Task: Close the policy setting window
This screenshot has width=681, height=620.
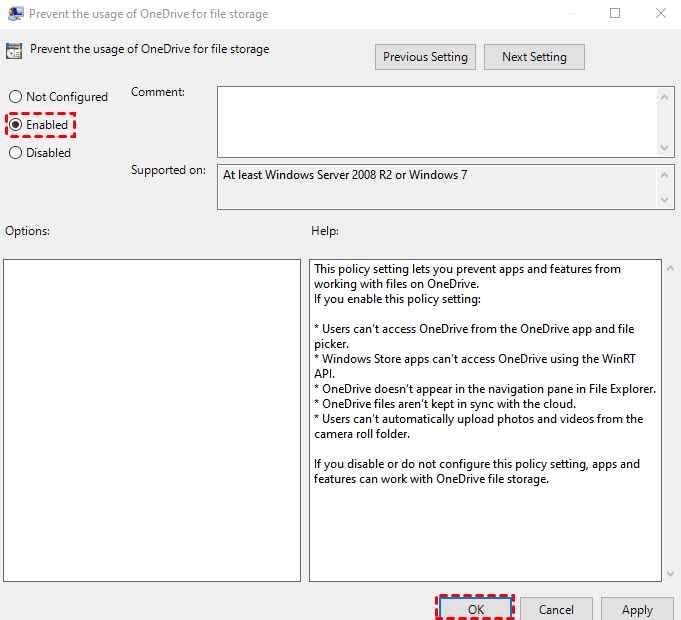Action: 661,13
